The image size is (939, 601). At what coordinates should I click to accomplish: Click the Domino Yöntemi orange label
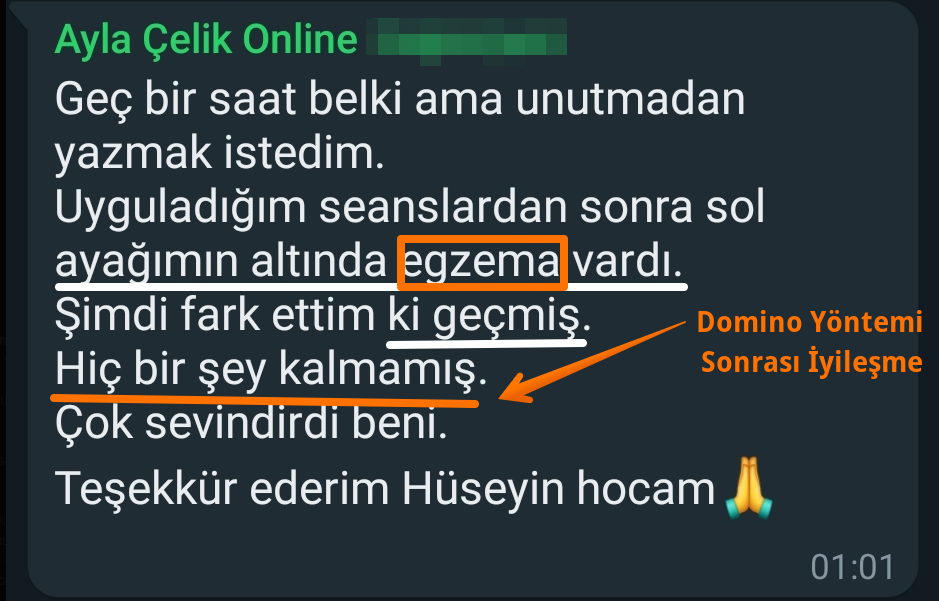click(810, 322)
